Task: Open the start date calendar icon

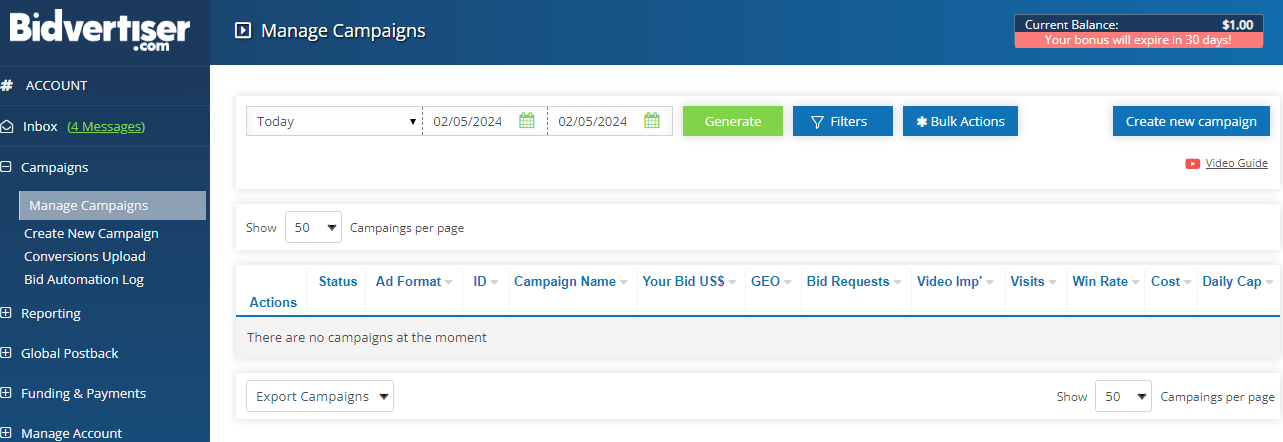Action: coord(527,121)
